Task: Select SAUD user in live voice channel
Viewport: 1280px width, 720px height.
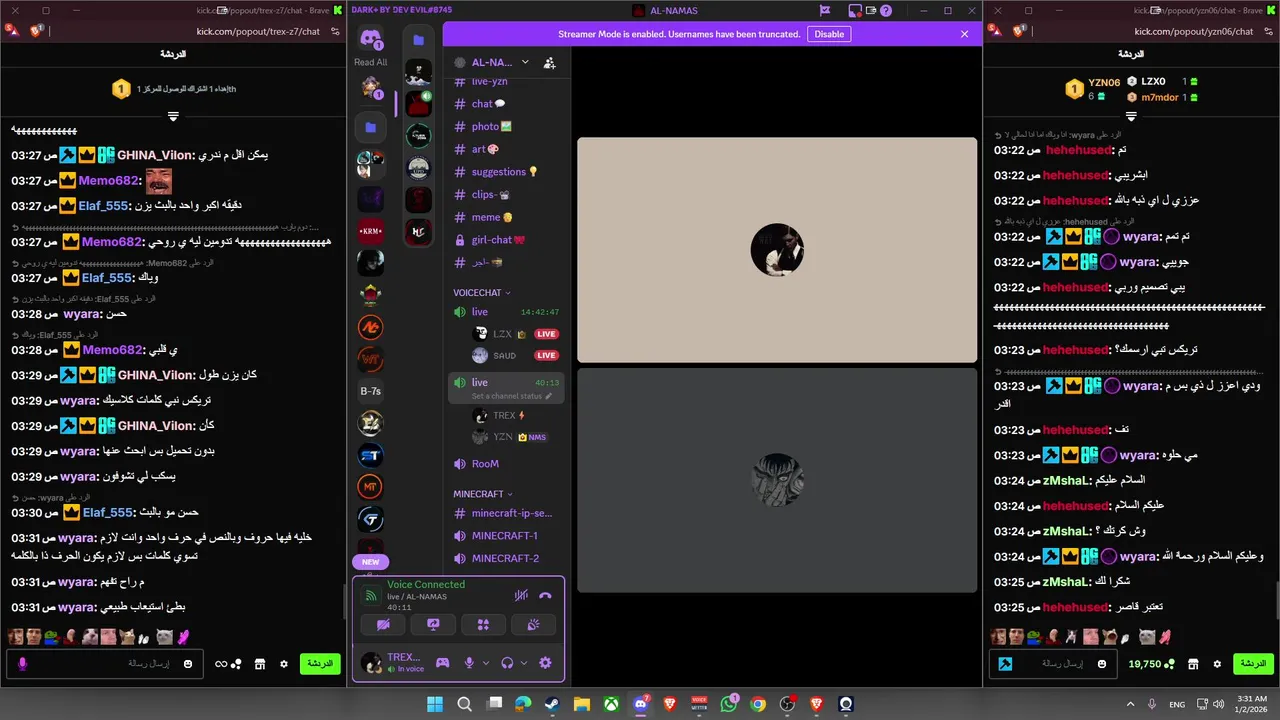Action: pyautogui.click(x=516, y=356)
